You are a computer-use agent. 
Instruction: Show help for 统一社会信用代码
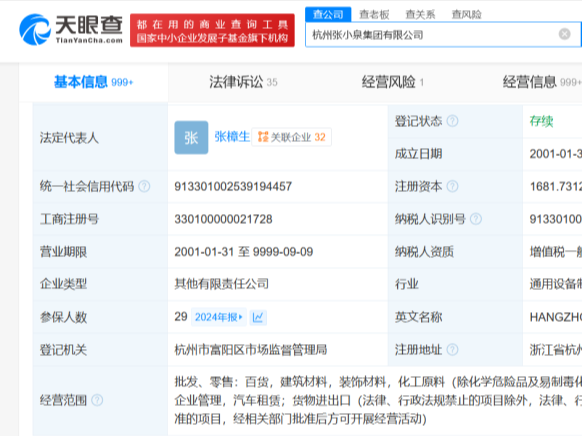tap(144, 186)
